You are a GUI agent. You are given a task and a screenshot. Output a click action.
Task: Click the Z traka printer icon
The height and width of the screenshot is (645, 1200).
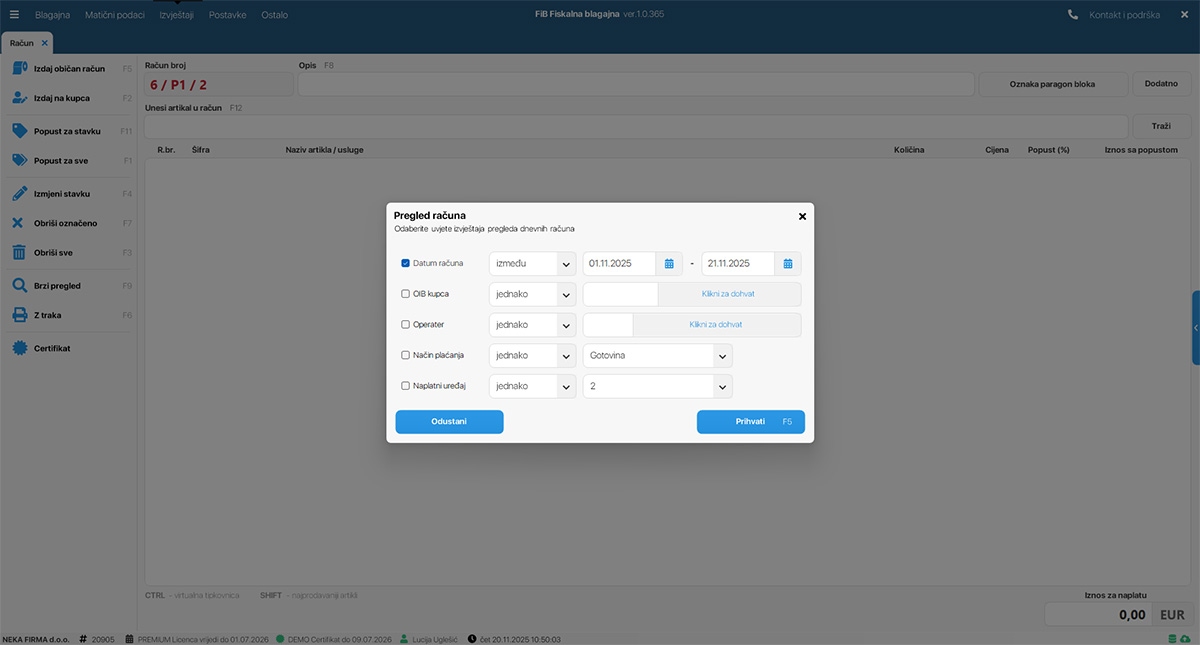tap(19, 315)
